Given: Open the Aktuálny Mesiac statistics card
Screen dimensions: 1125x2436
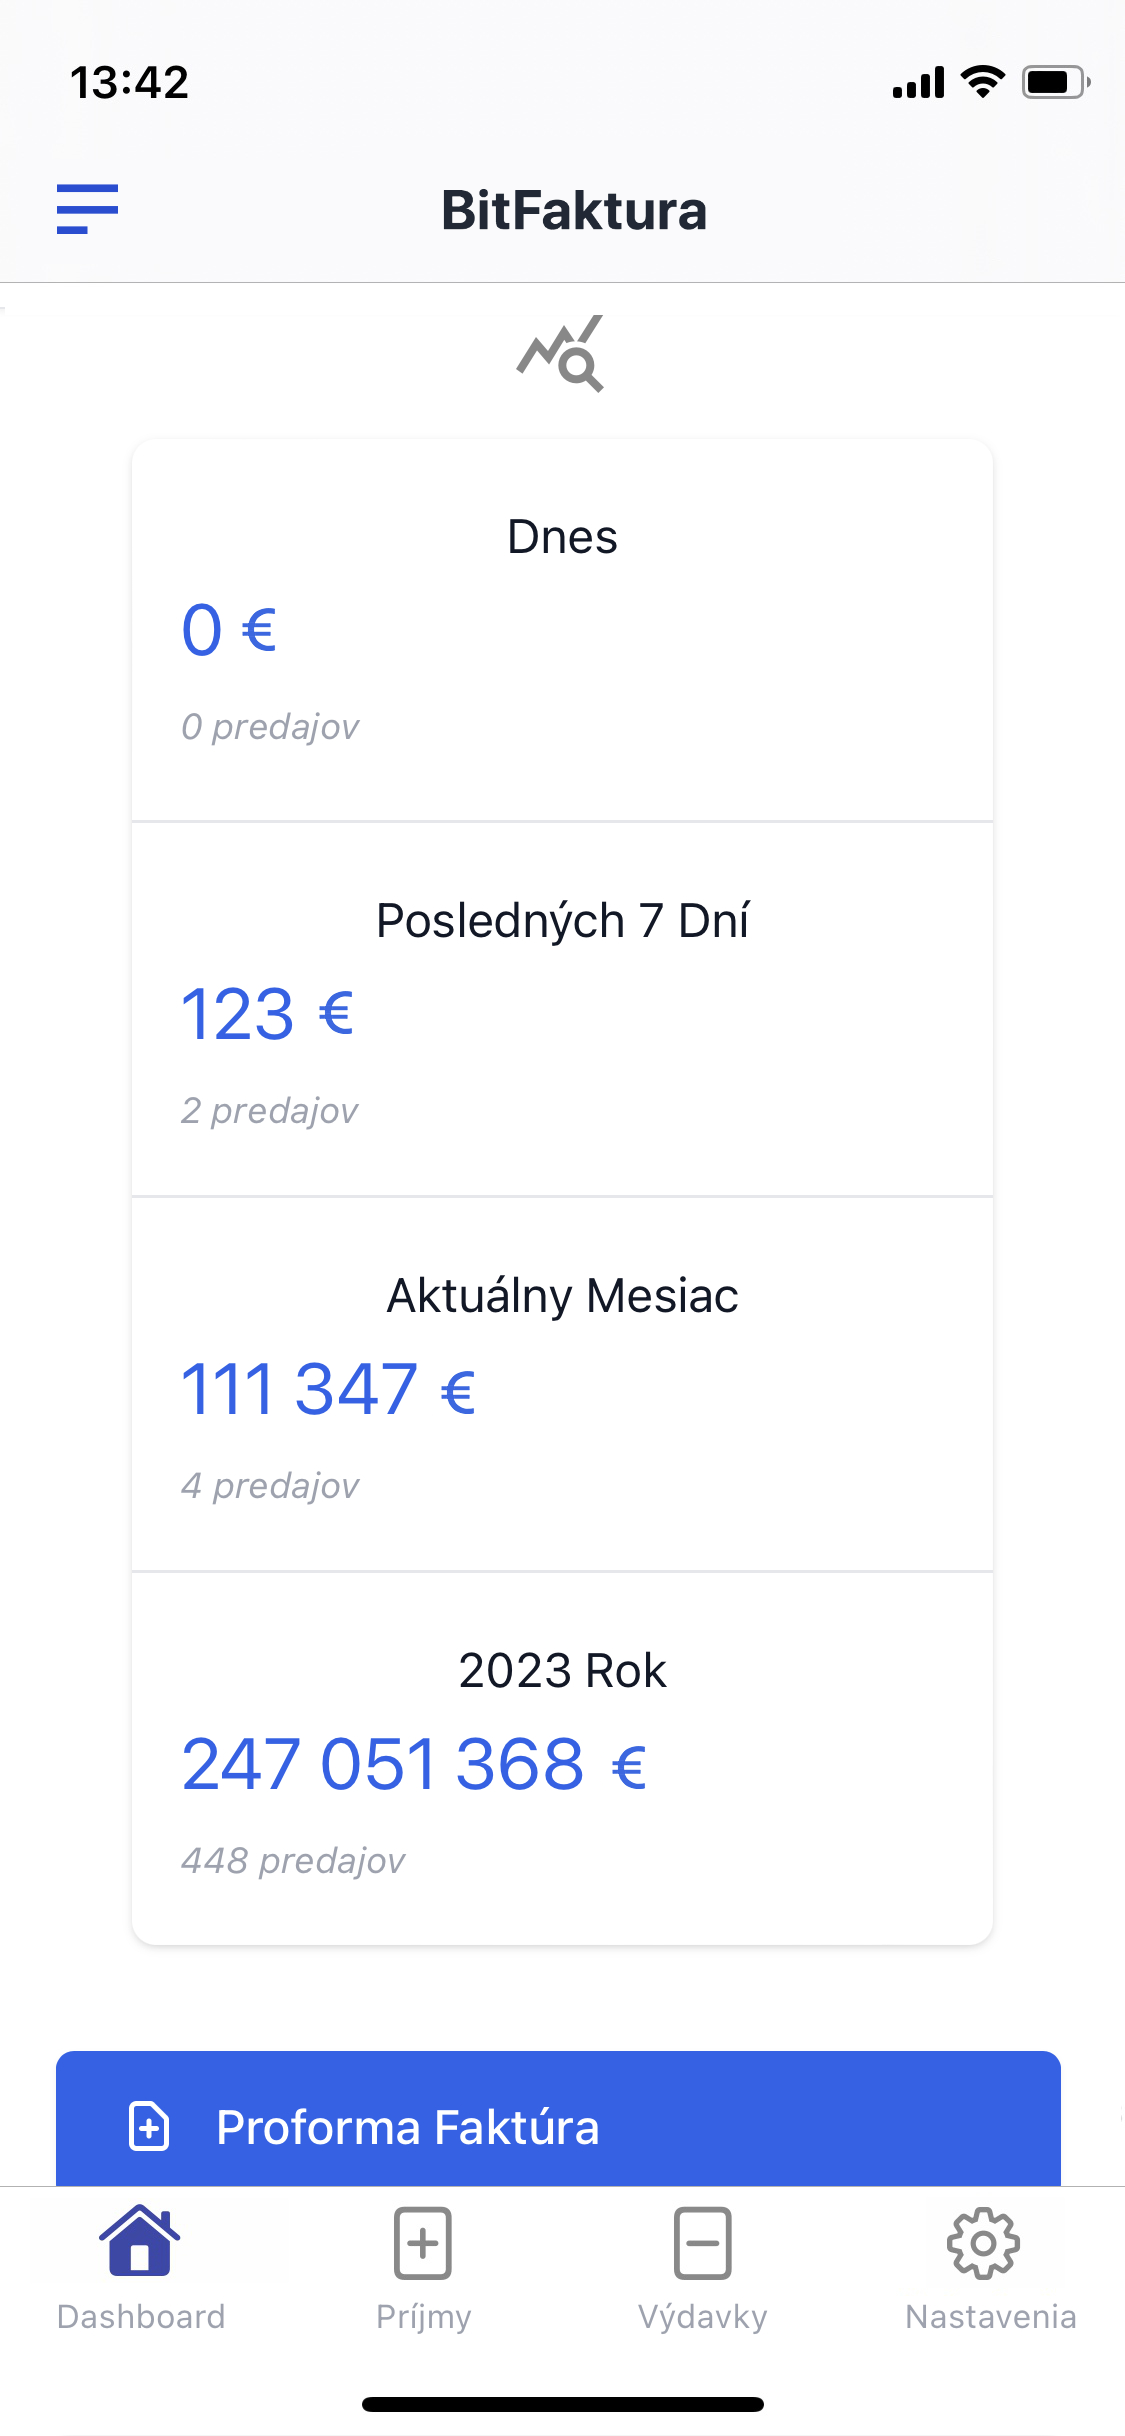Looking at the screenshot, I should 562,1384.
